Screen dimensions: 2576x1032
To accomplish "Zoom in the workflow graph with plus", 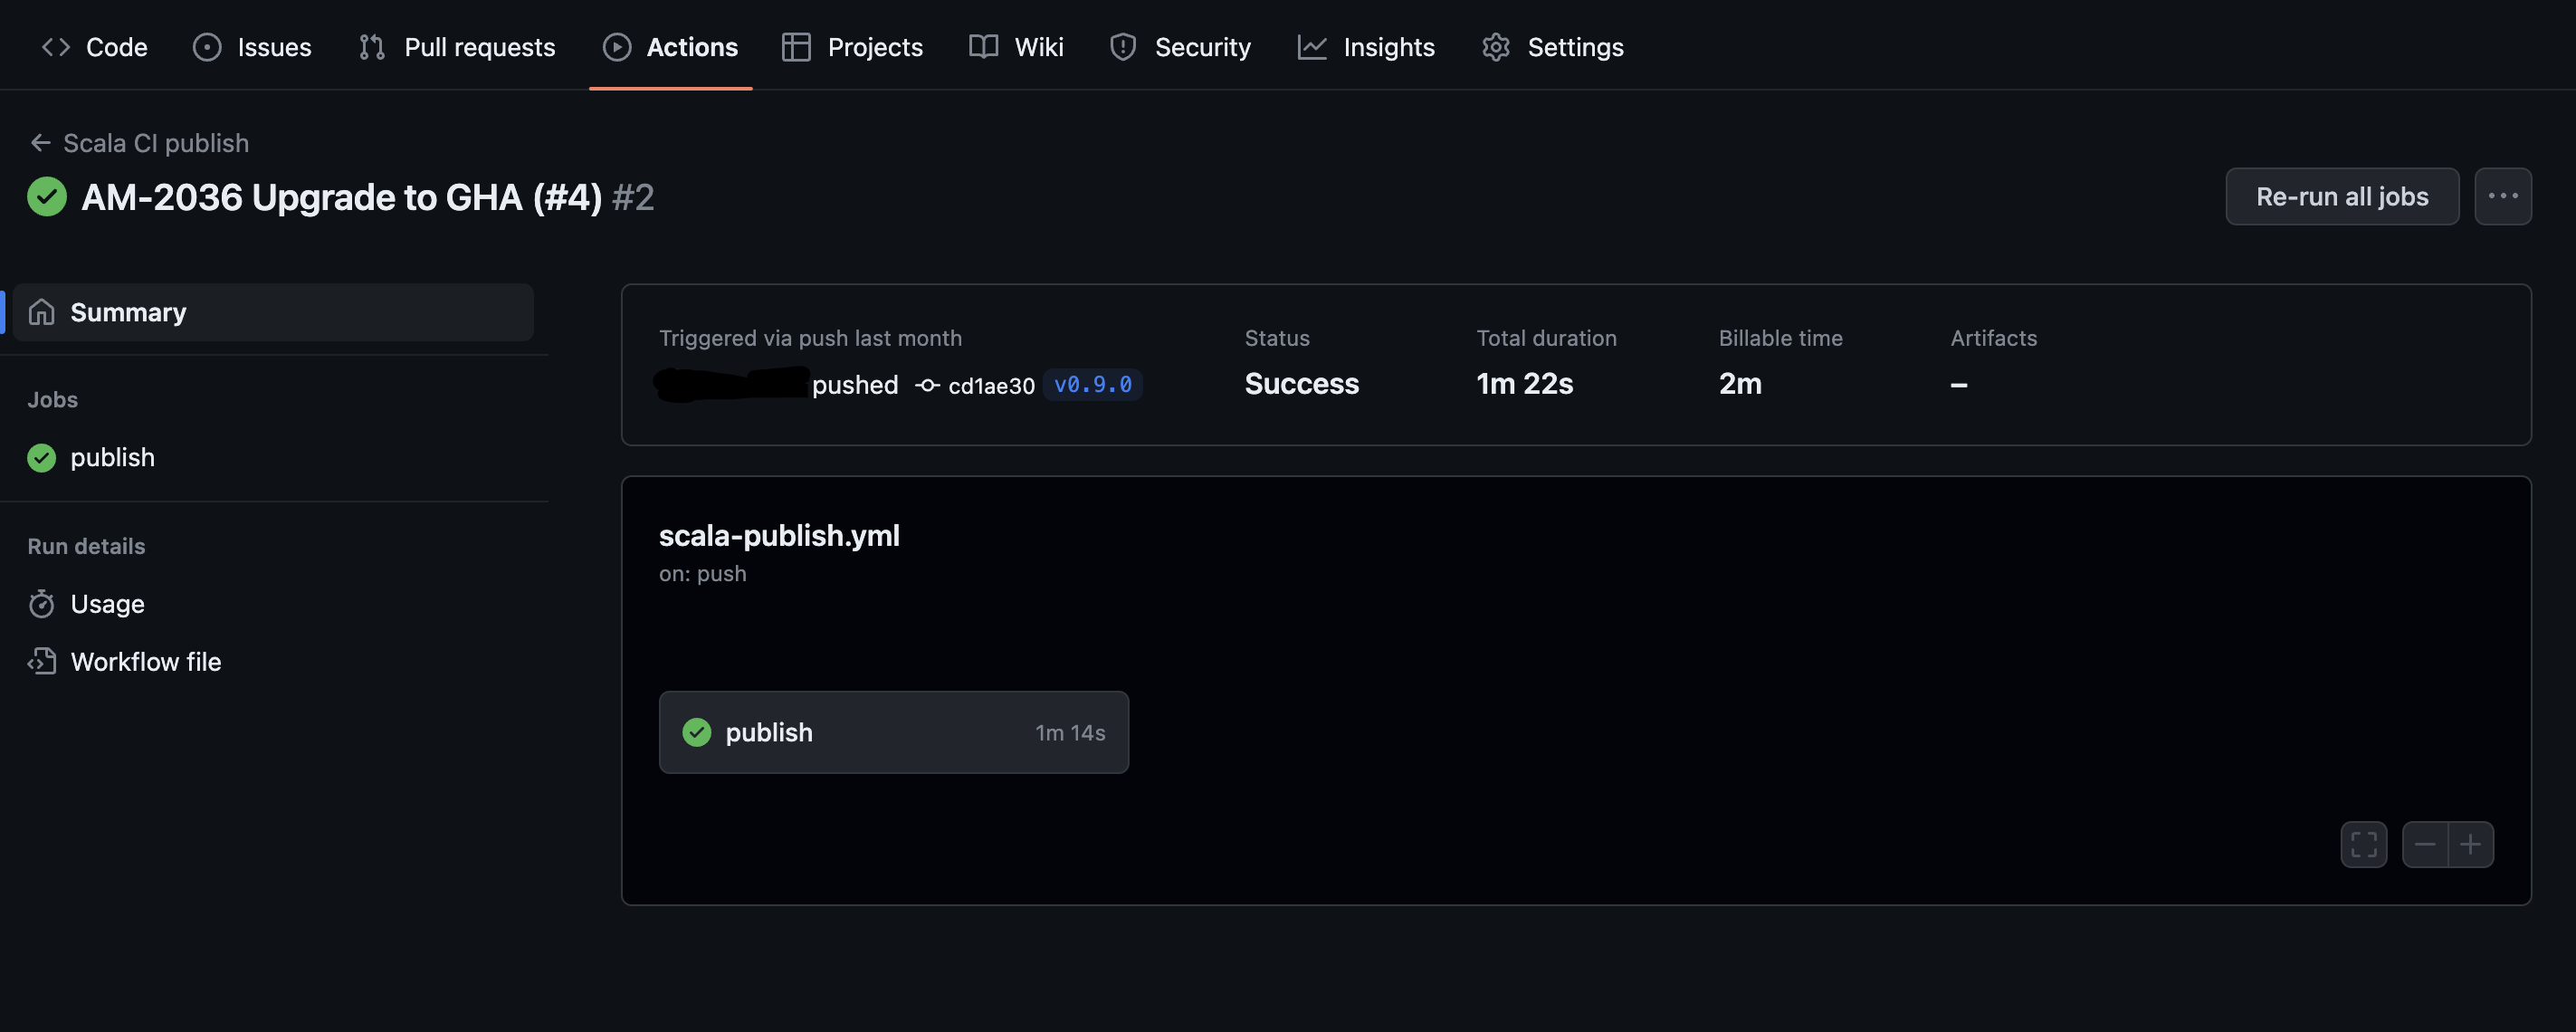I will pyautogui.click(x=2470, y=845).
